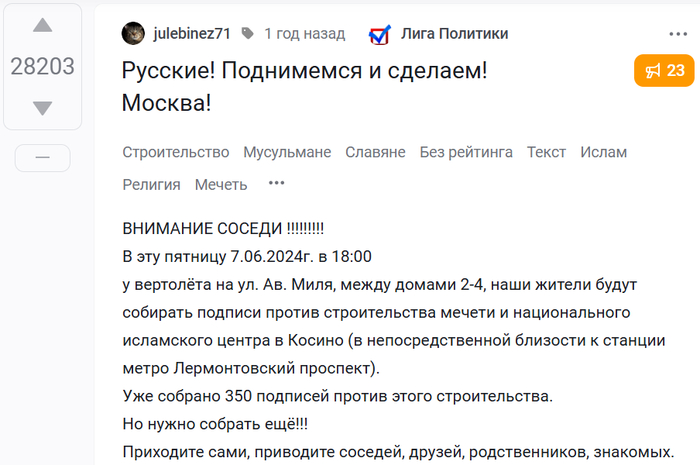Click the tag icon beside julebinez71

pyautogui.click(x=247, y=33)
